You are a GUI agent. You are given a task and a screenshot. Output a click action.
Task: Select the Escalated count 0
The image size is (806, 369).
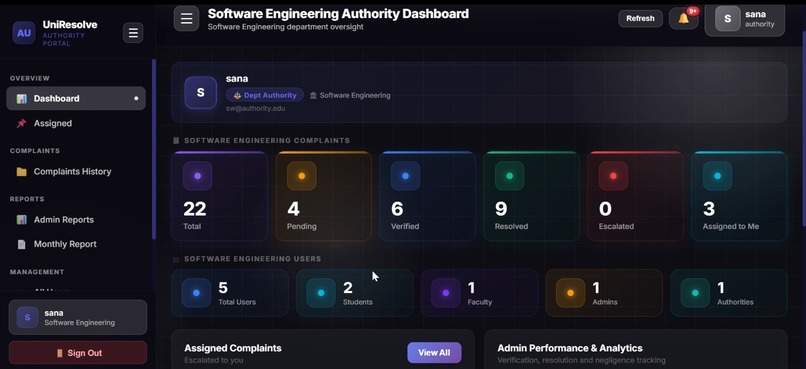606,209
